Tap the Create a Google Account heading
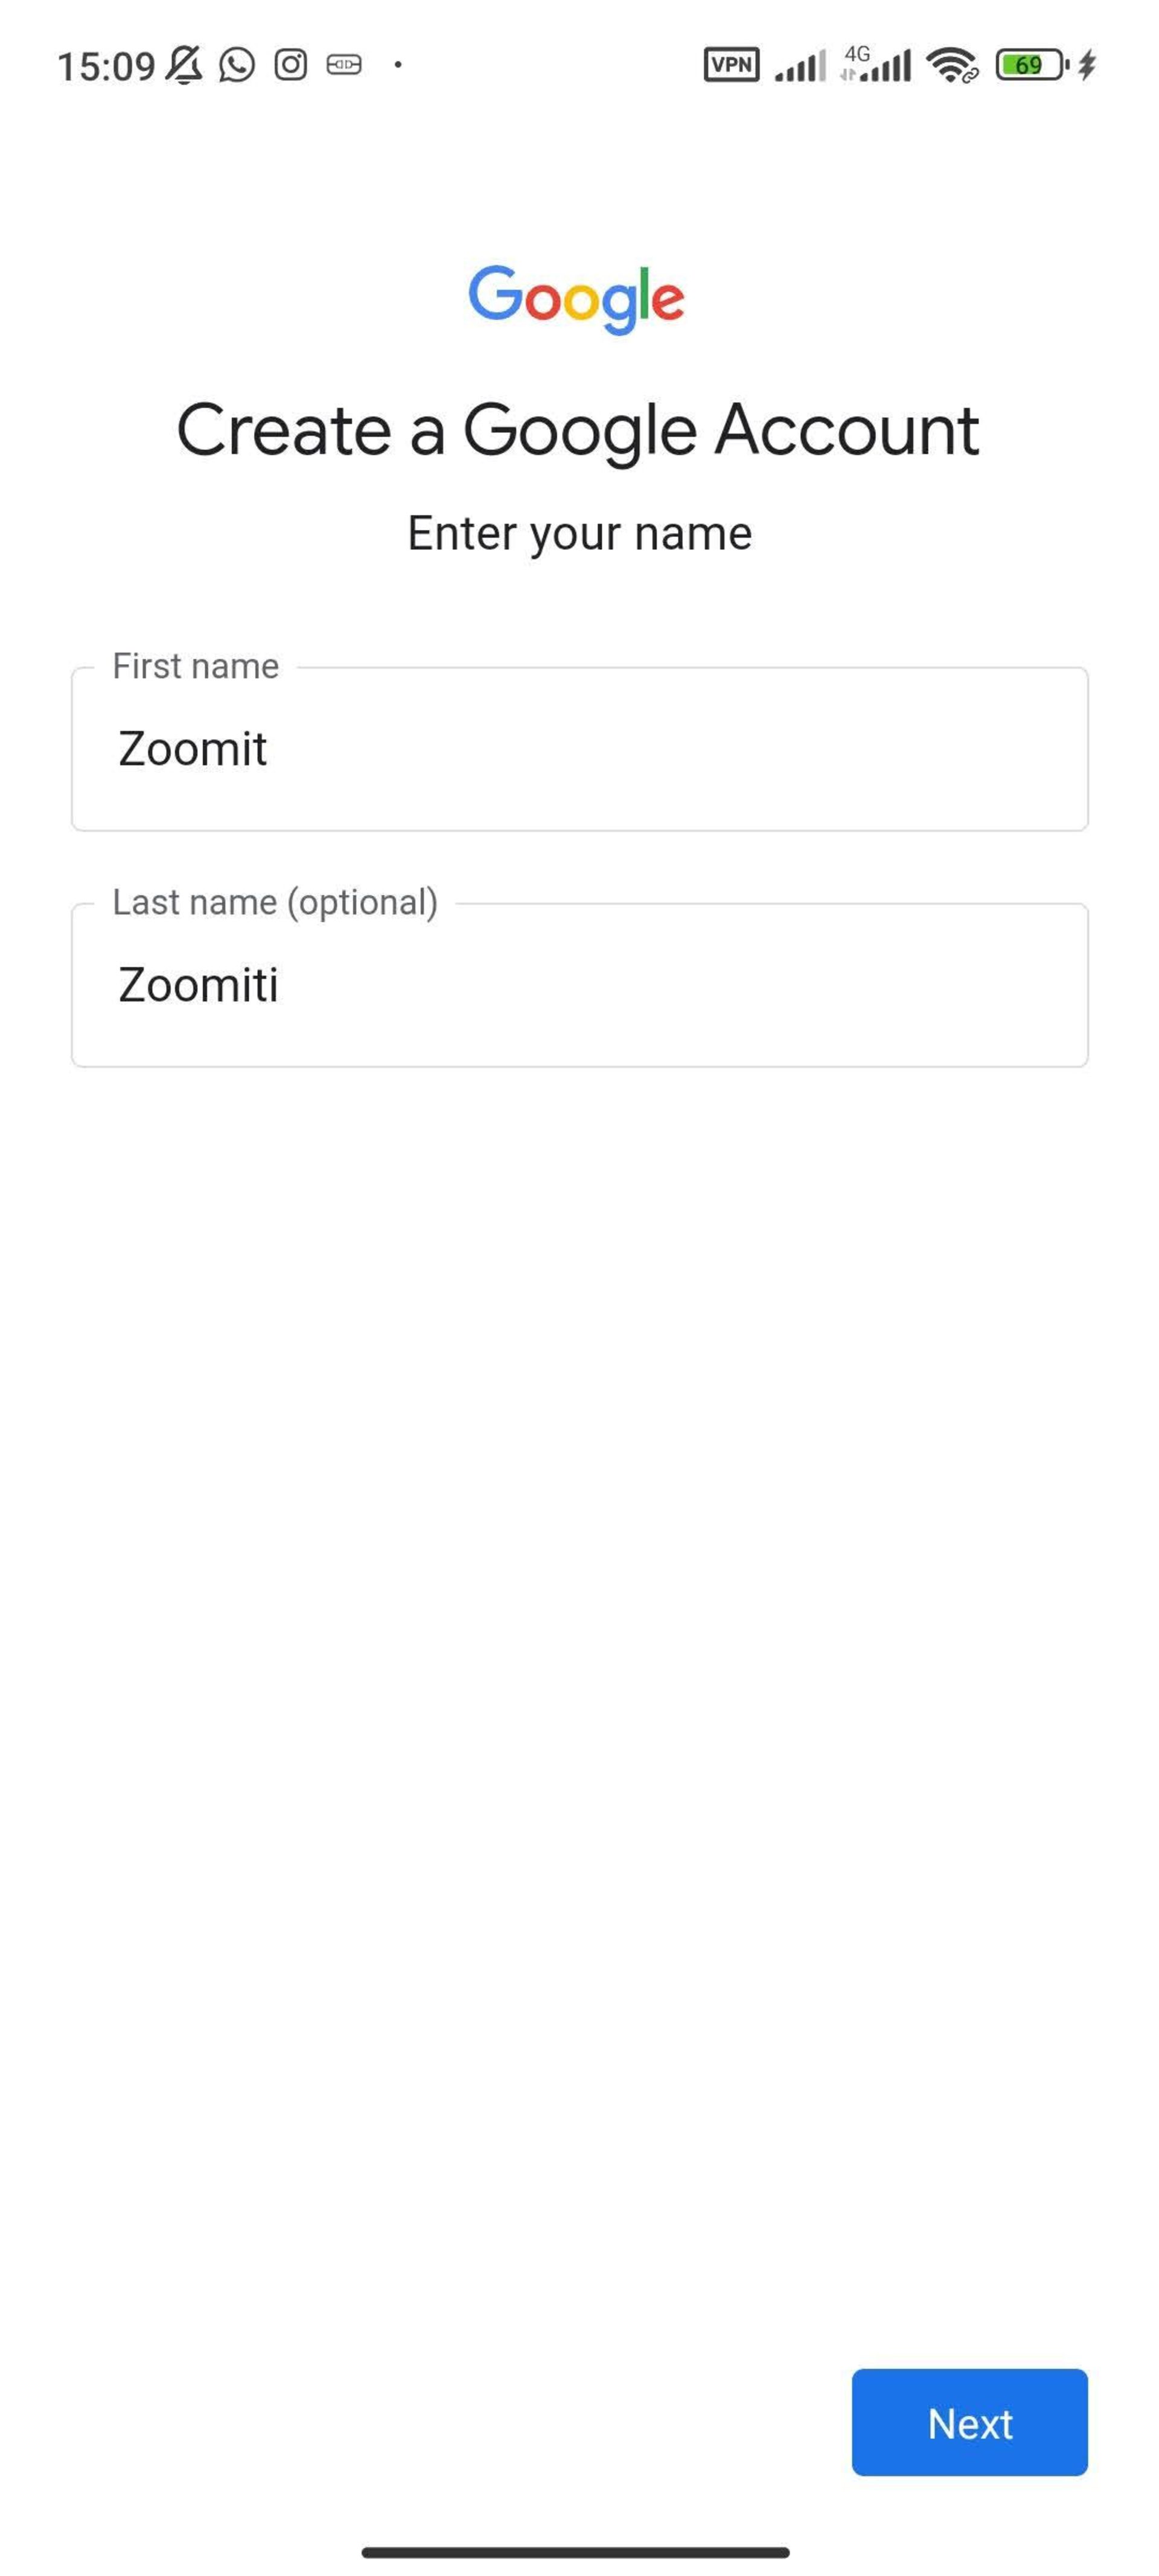 (578, 430)
